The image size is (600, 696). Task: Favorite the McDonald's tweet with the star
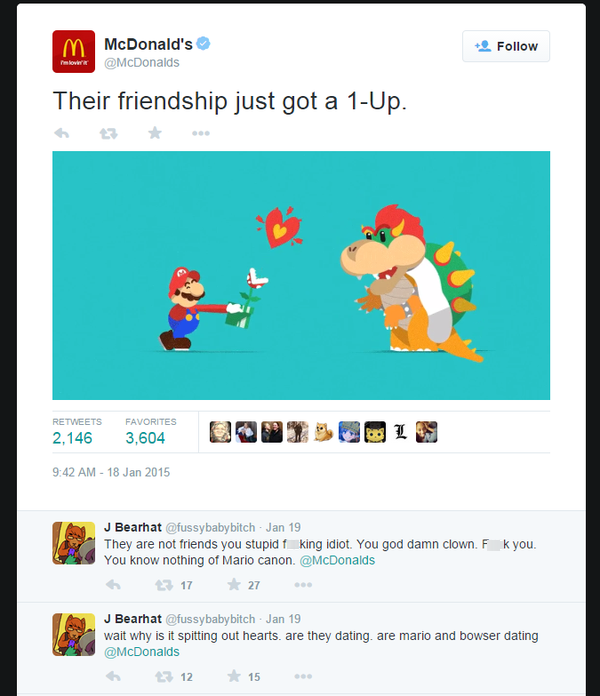pyautogui.click(x=155, y=133)
